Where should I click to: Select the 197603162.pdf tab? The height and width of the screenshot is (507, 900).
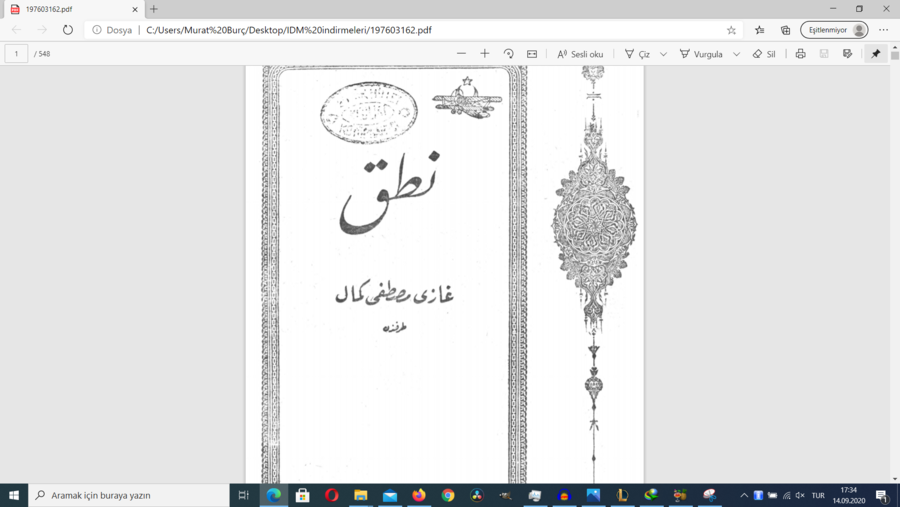coord(73,9)
